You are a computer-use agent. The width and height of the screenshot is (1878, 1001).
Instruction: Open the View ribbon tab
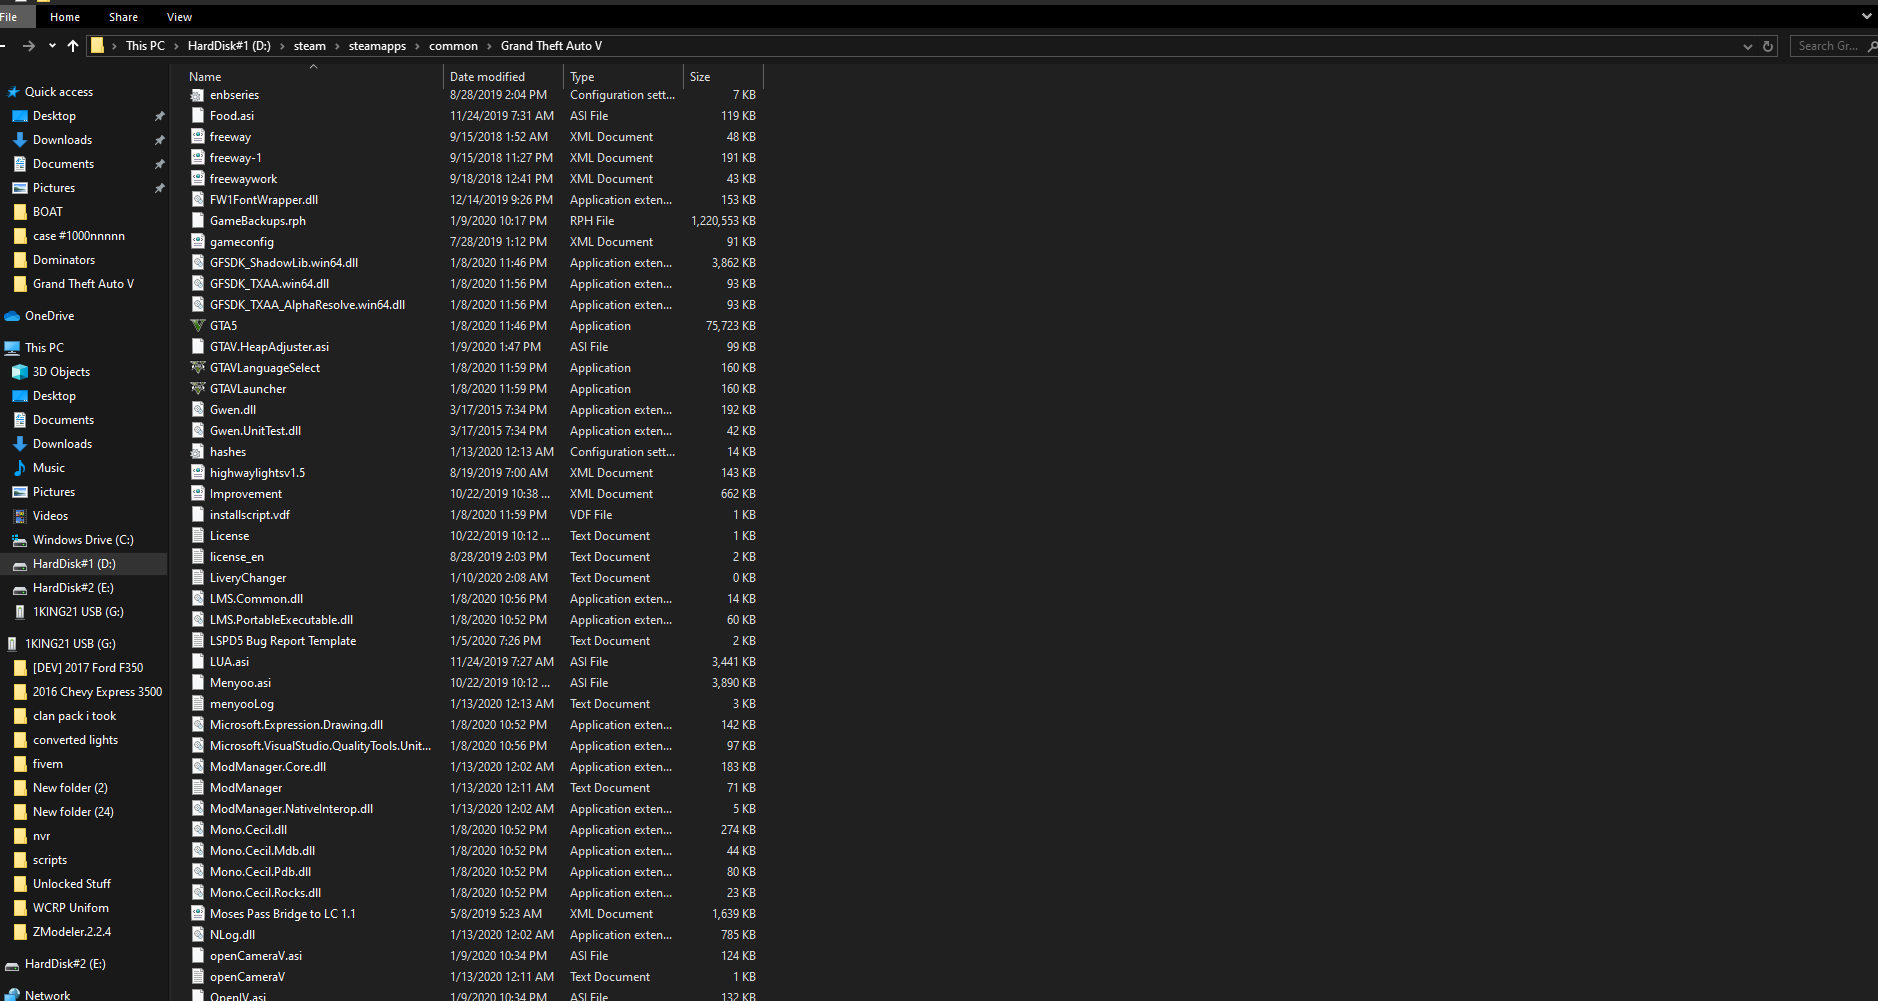pos(180,17)
